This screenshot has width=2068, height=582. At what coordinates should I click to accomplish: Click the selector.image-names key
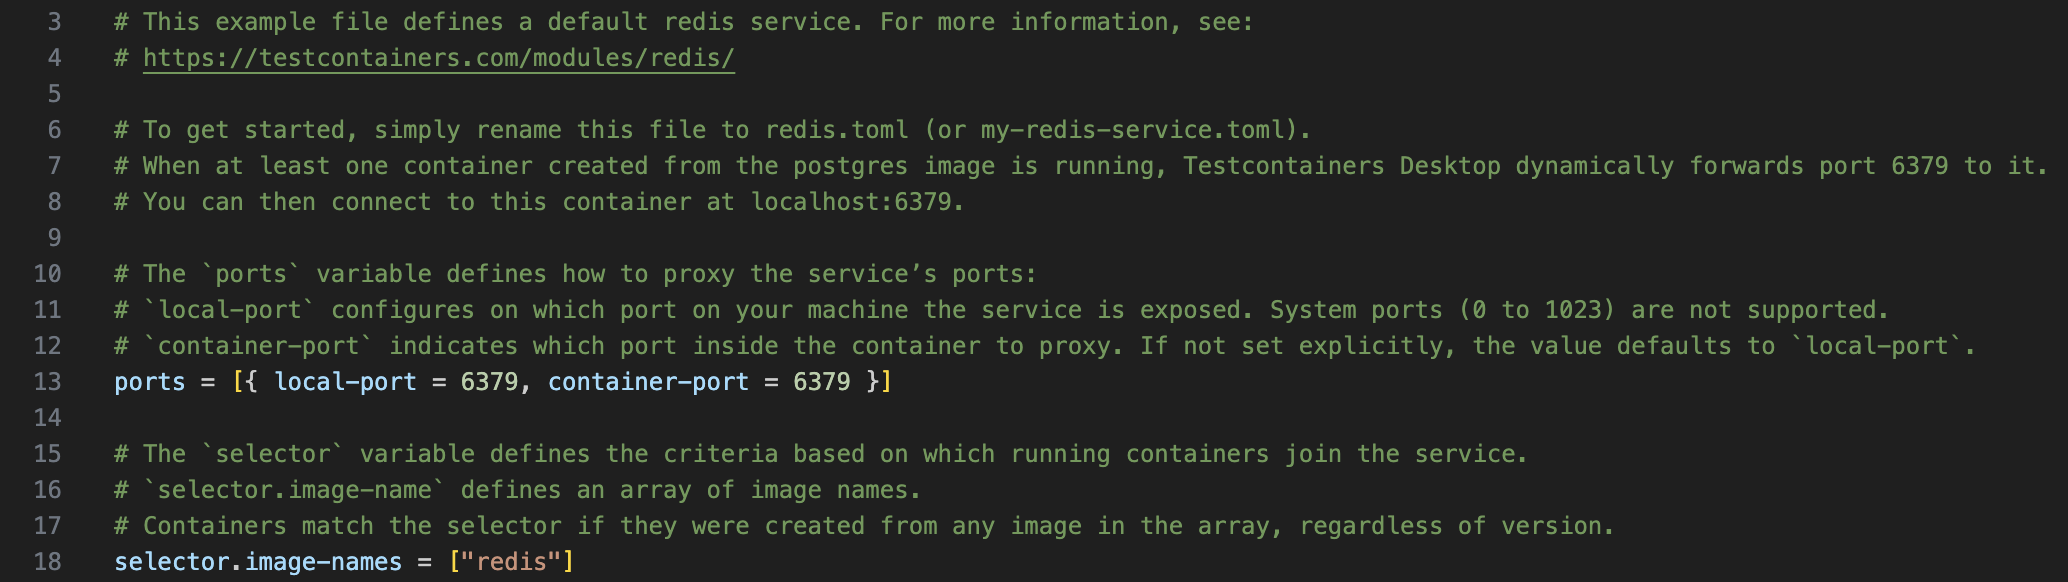point(258,562)
